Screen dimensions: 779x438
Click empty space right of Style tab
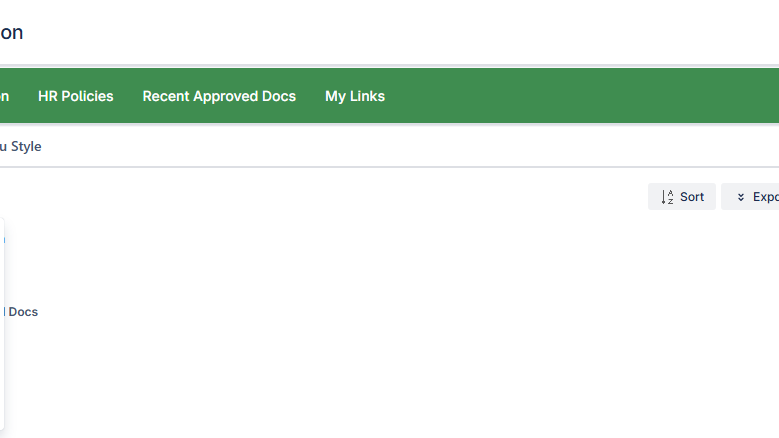400,146
